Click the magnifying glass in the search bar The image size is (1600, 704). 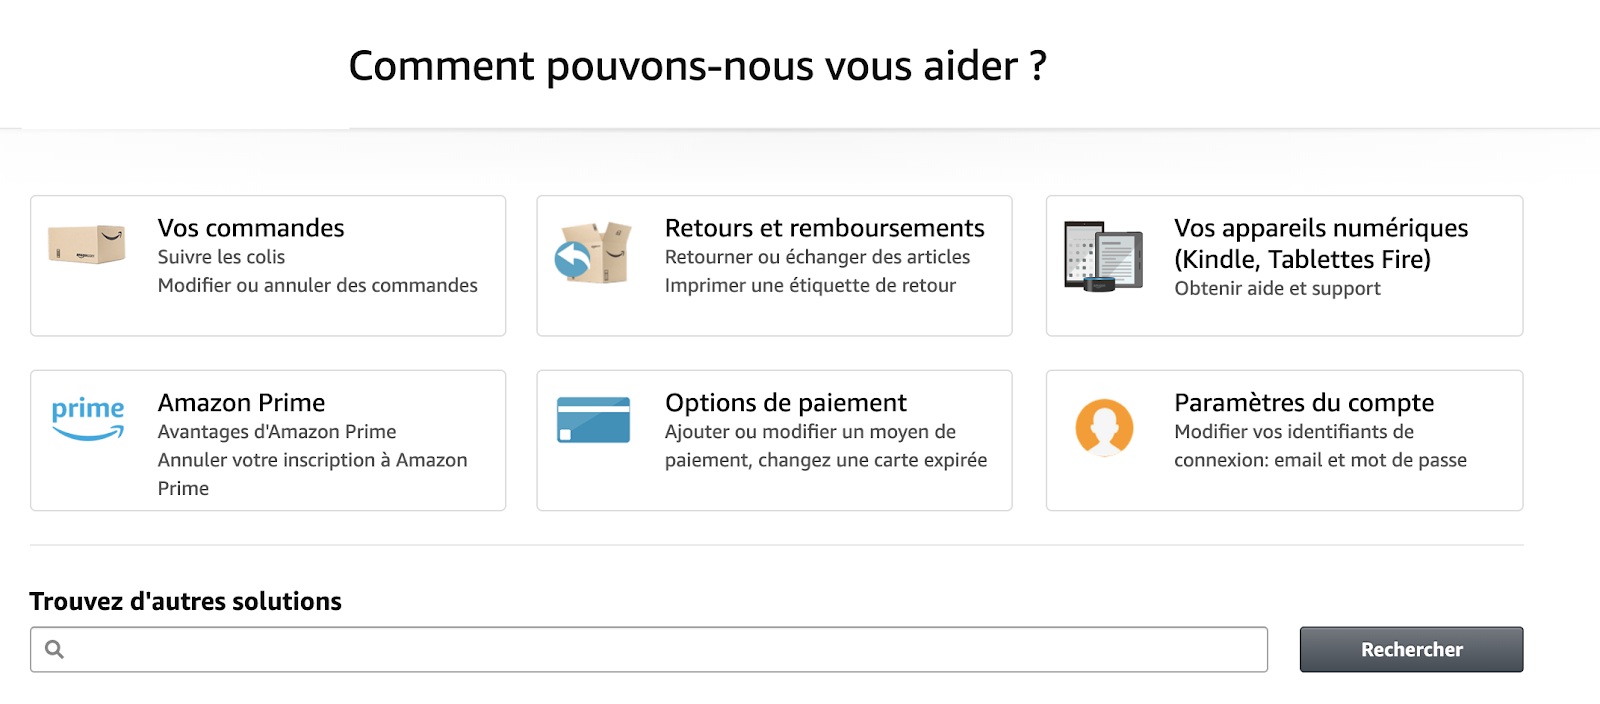tap(56, 649)
